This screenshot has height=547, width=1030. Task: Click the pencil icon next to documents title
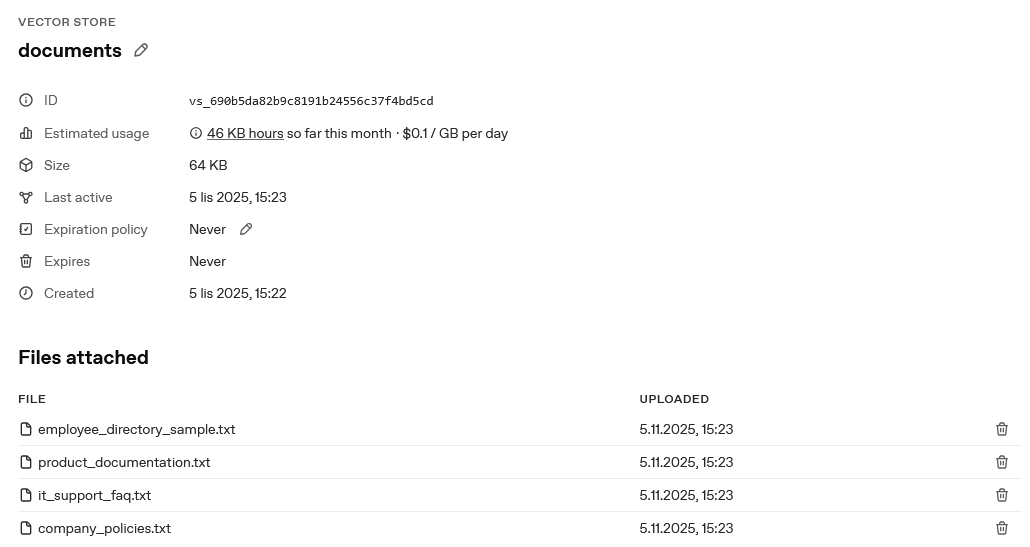point(141,50)
